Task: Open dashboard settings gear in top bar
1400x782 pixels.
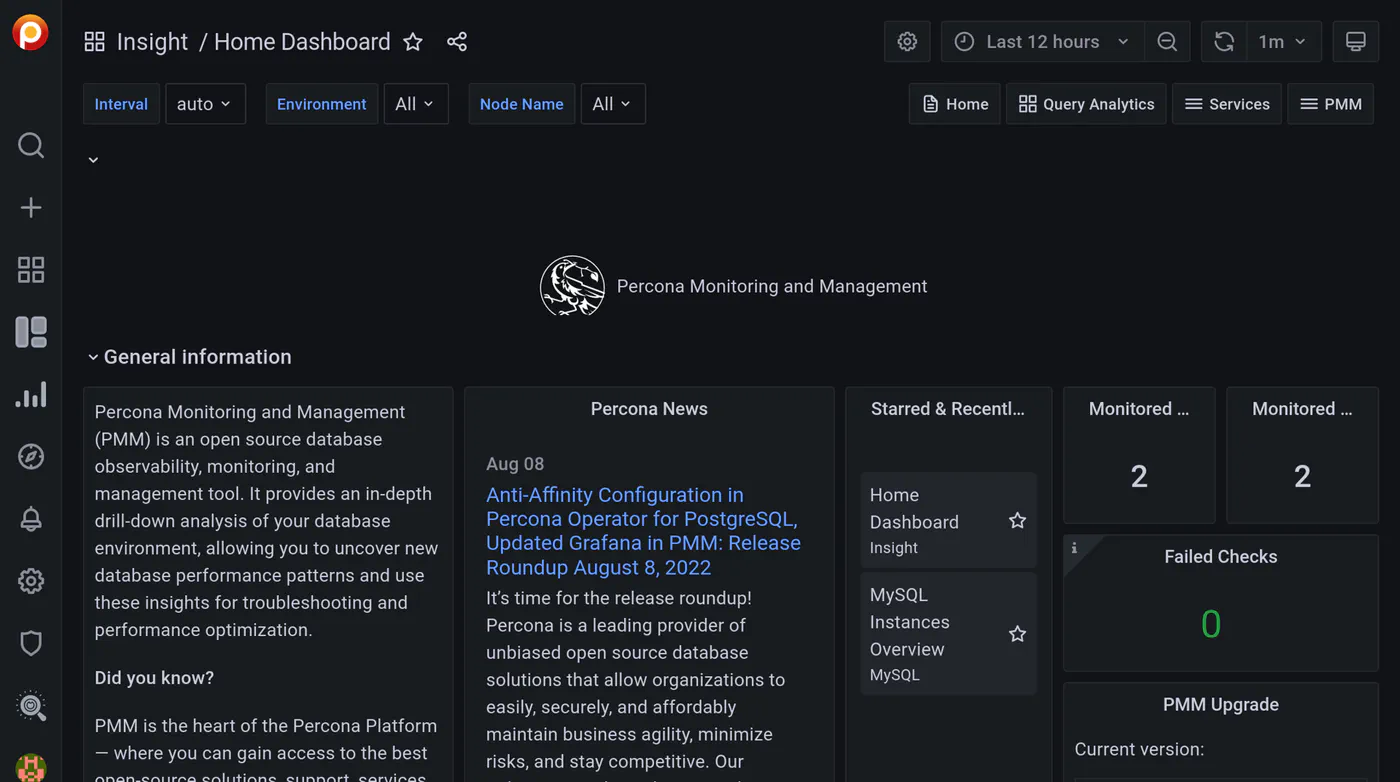Action: pyautogui.click(x=907, y=42)
